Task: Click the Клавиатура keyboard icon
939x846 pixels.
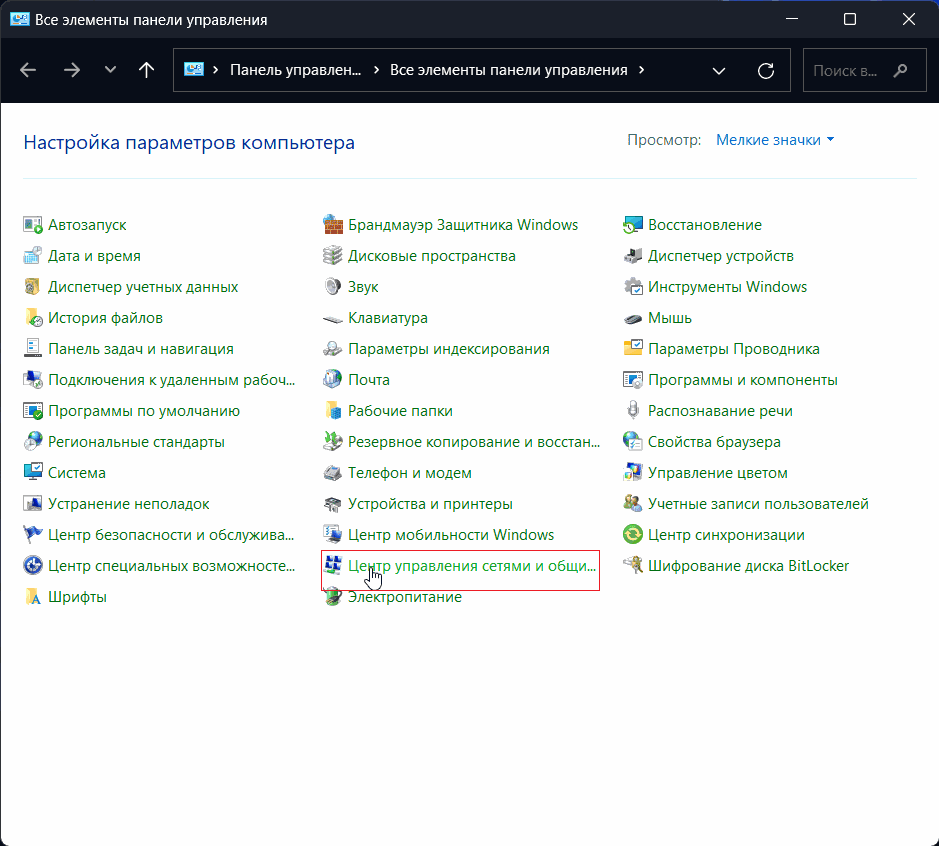Action: click(x=333, y=318)
